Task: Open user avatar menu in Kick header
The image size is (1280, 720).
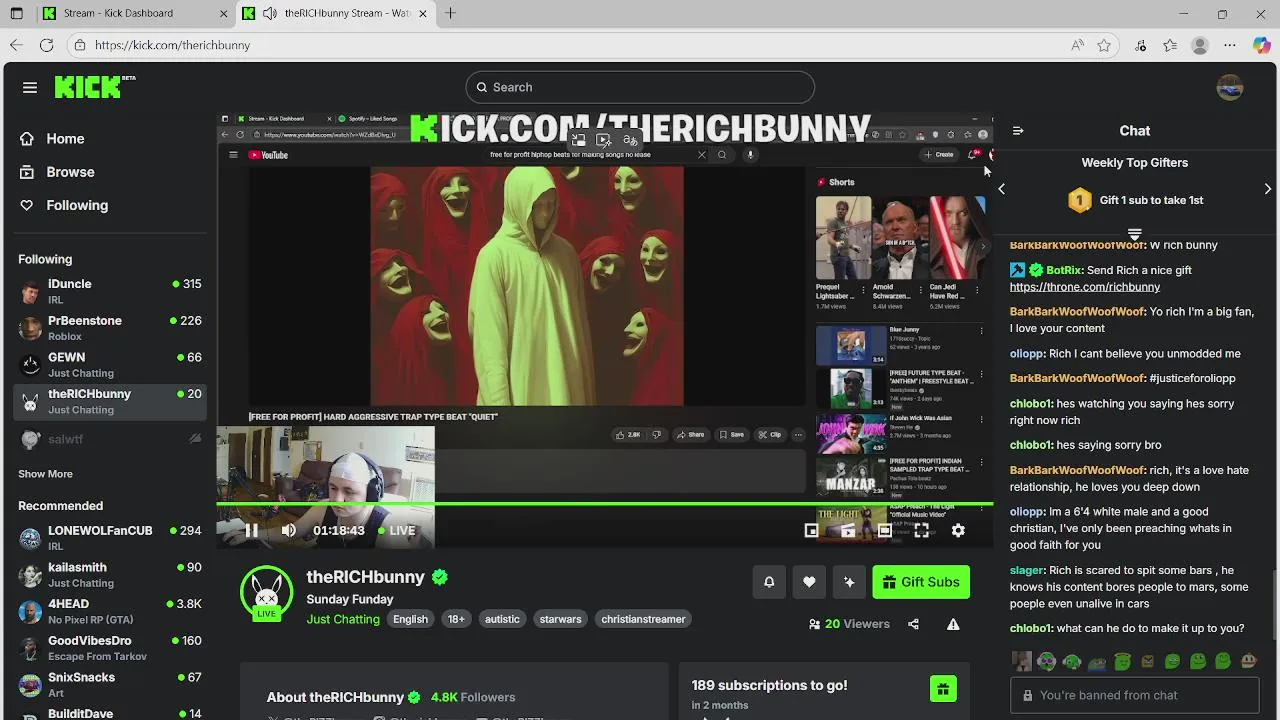Action: (1229, 87)
